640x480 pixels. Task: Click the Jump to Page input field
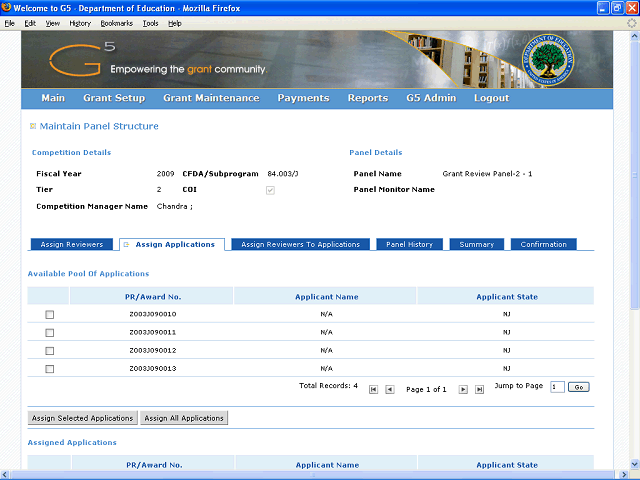(x=557, y=387)
